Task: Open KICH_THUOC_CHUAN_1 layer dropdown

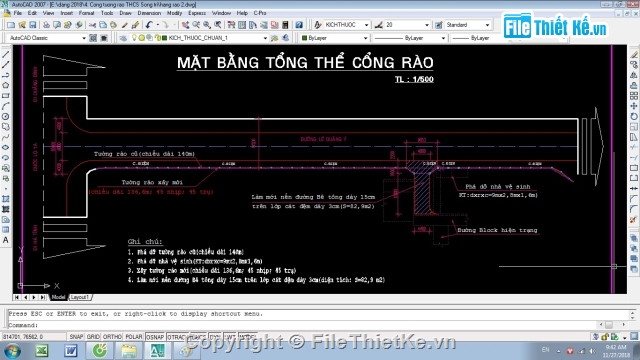Action: [x=265, y=38]
